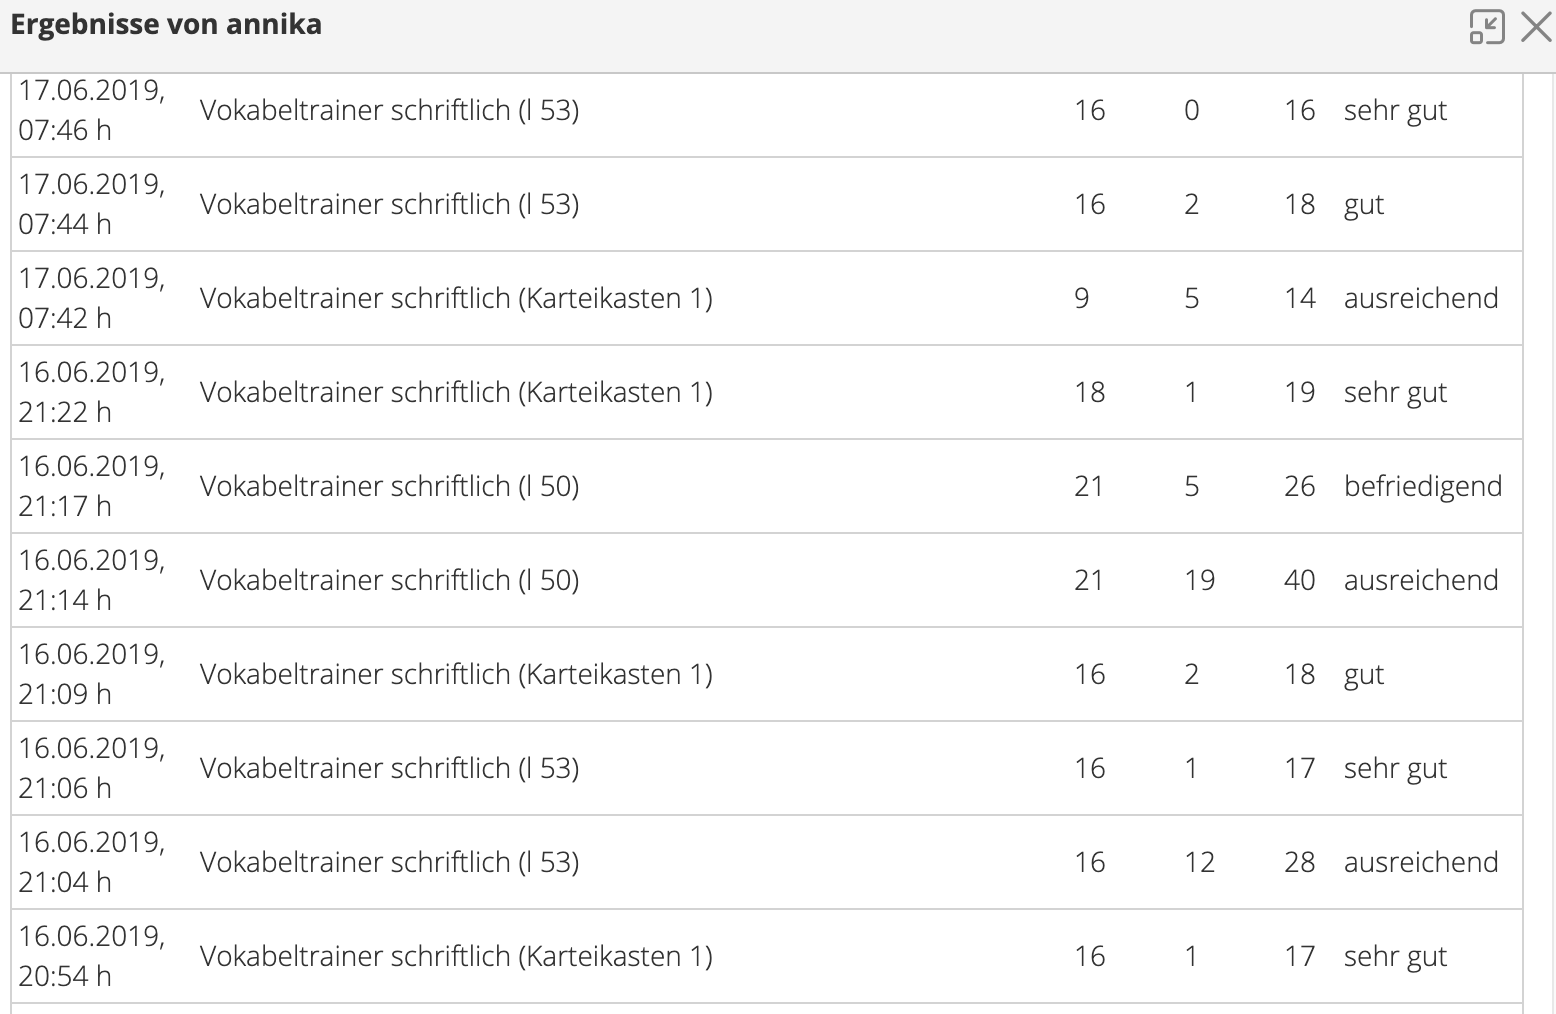The image size is (1556, 1014).
Task: Select the 17.06.2019, 07:46 h result row
Action: coord(767,110)
